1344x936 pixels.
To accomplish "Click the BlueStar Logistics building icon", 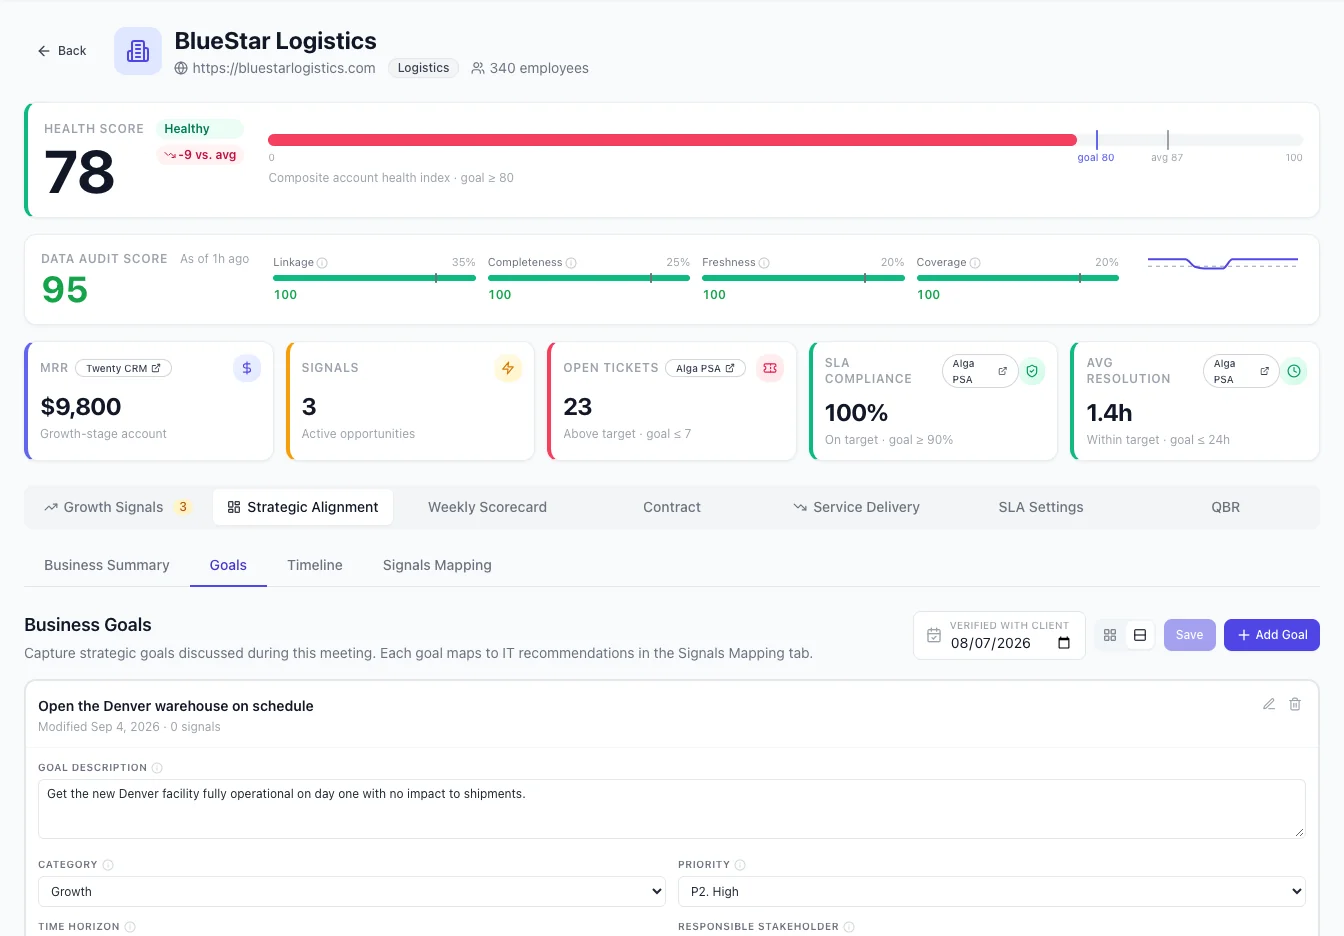I will tap(138, 51).
